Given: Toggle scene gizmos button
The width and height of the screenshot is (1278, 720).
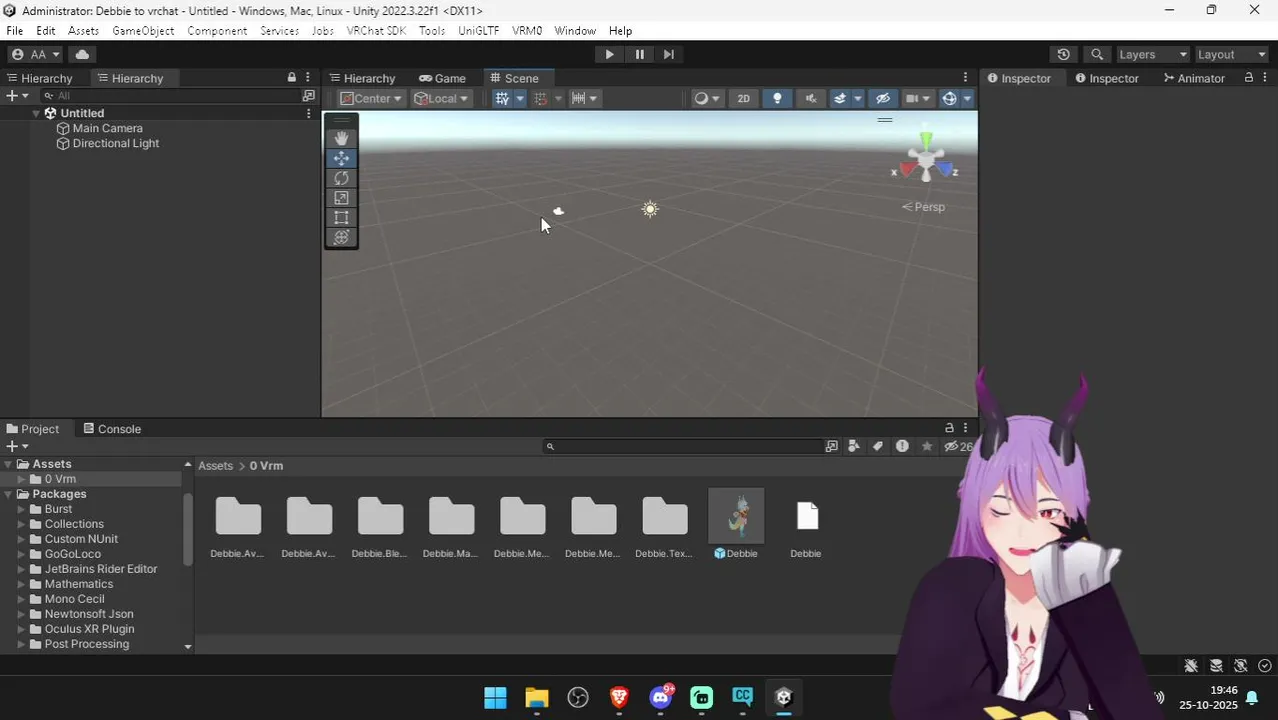Looking at the screenshot, I should coord(949,98).
